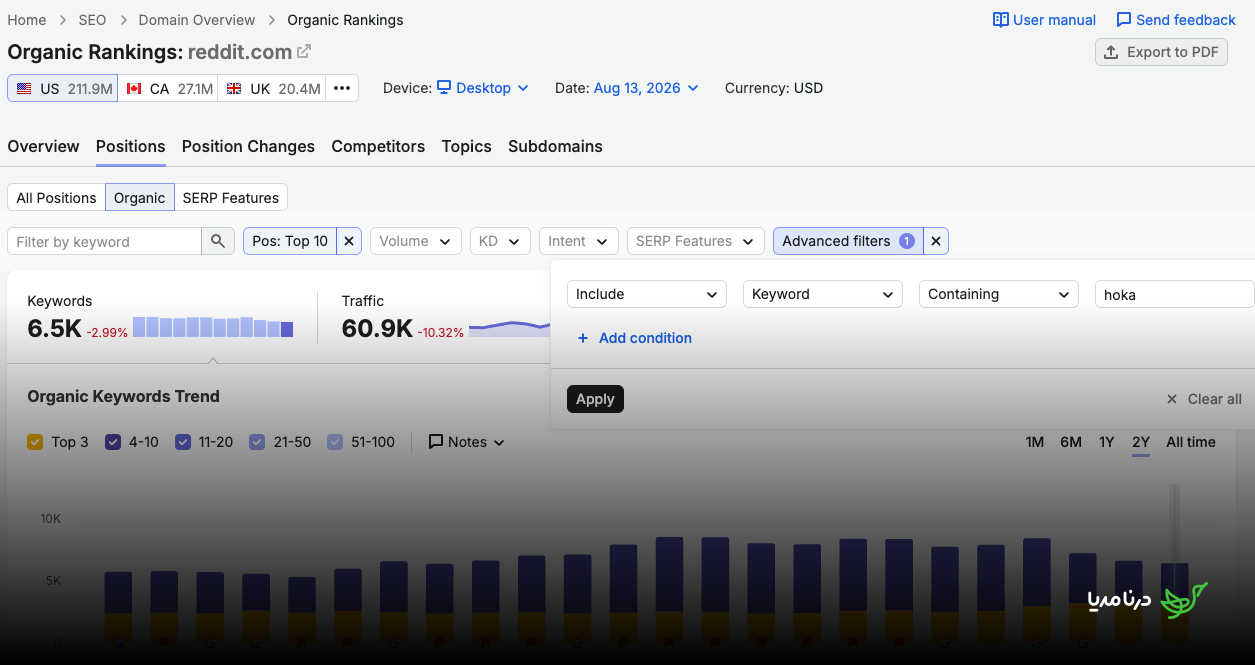The height and width of the screenshot is (665, 1255).
Task: Open the Date Aug 13, 2026 dropdown
Action: [x=646, y=88]
